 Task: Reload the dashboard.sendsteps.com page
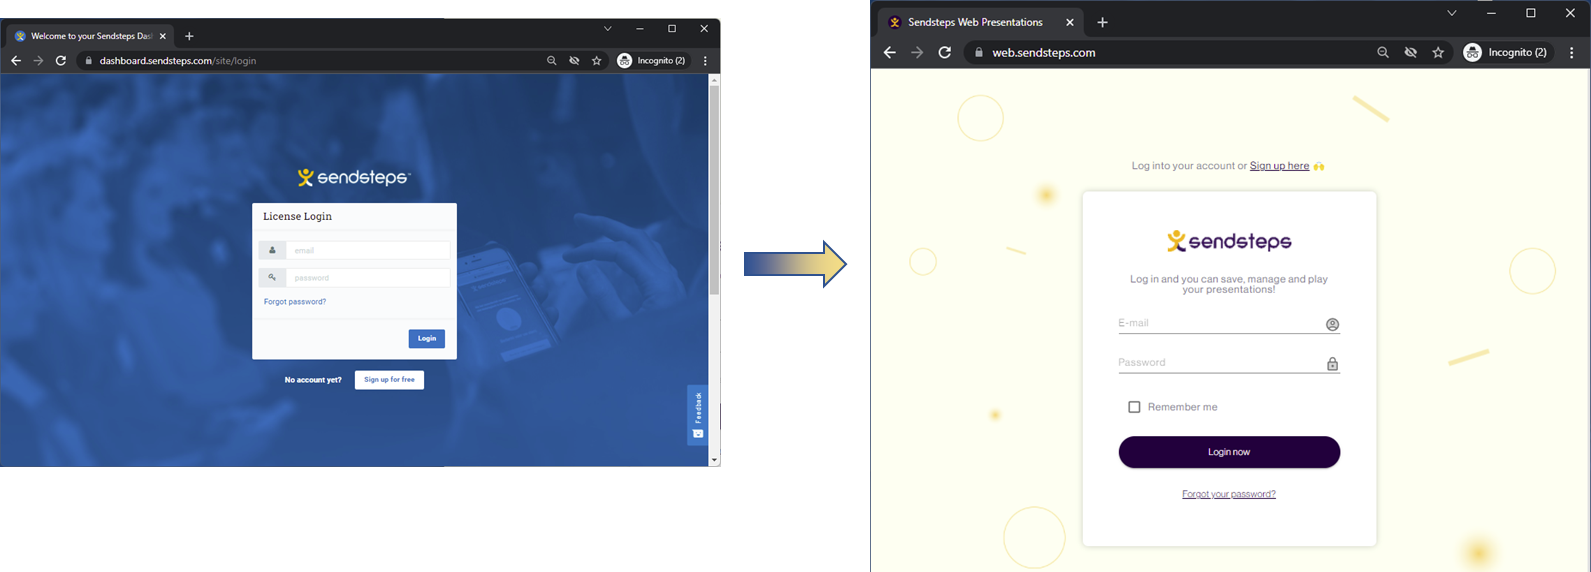tap(61, 61)
